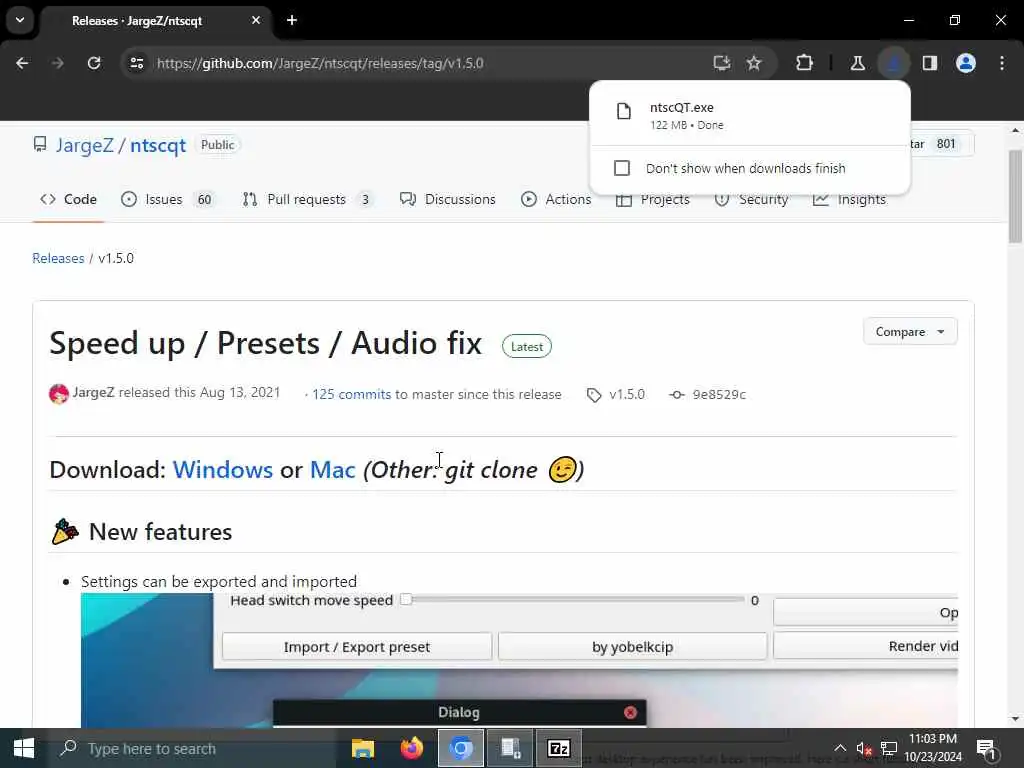Open site information icon in address bar

(x=136, y=63)
